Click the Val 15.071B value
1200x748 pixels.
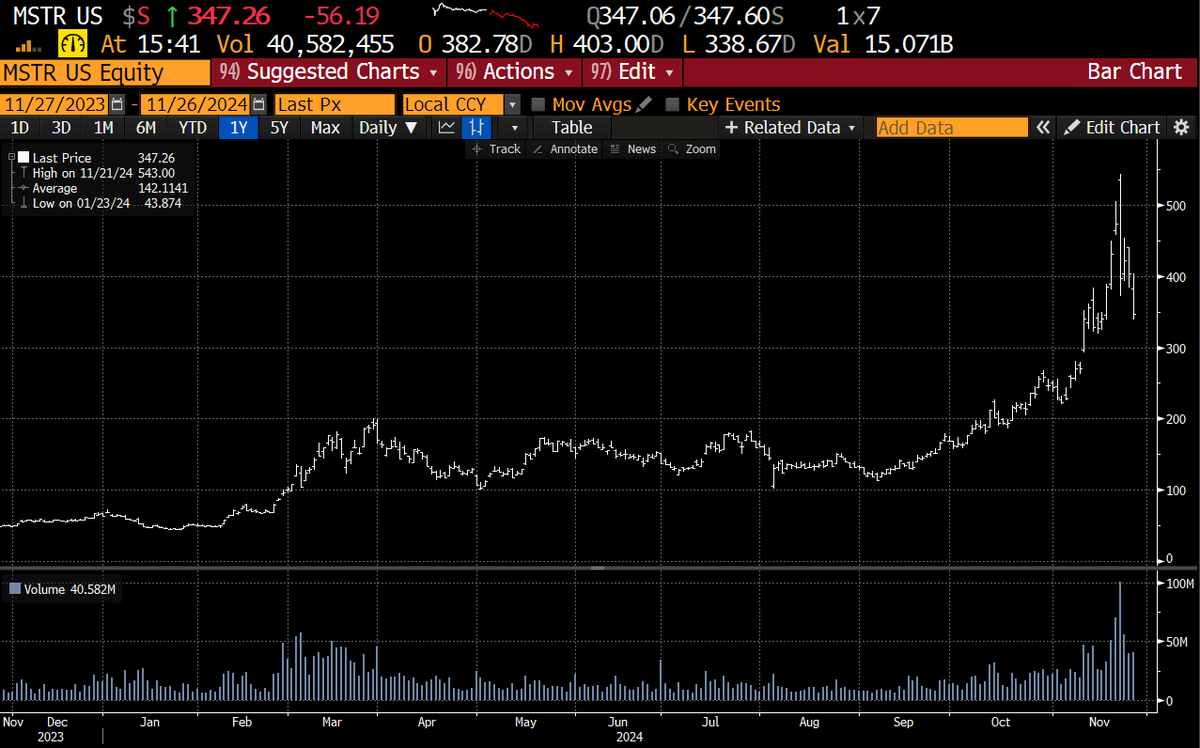point(881,44)
